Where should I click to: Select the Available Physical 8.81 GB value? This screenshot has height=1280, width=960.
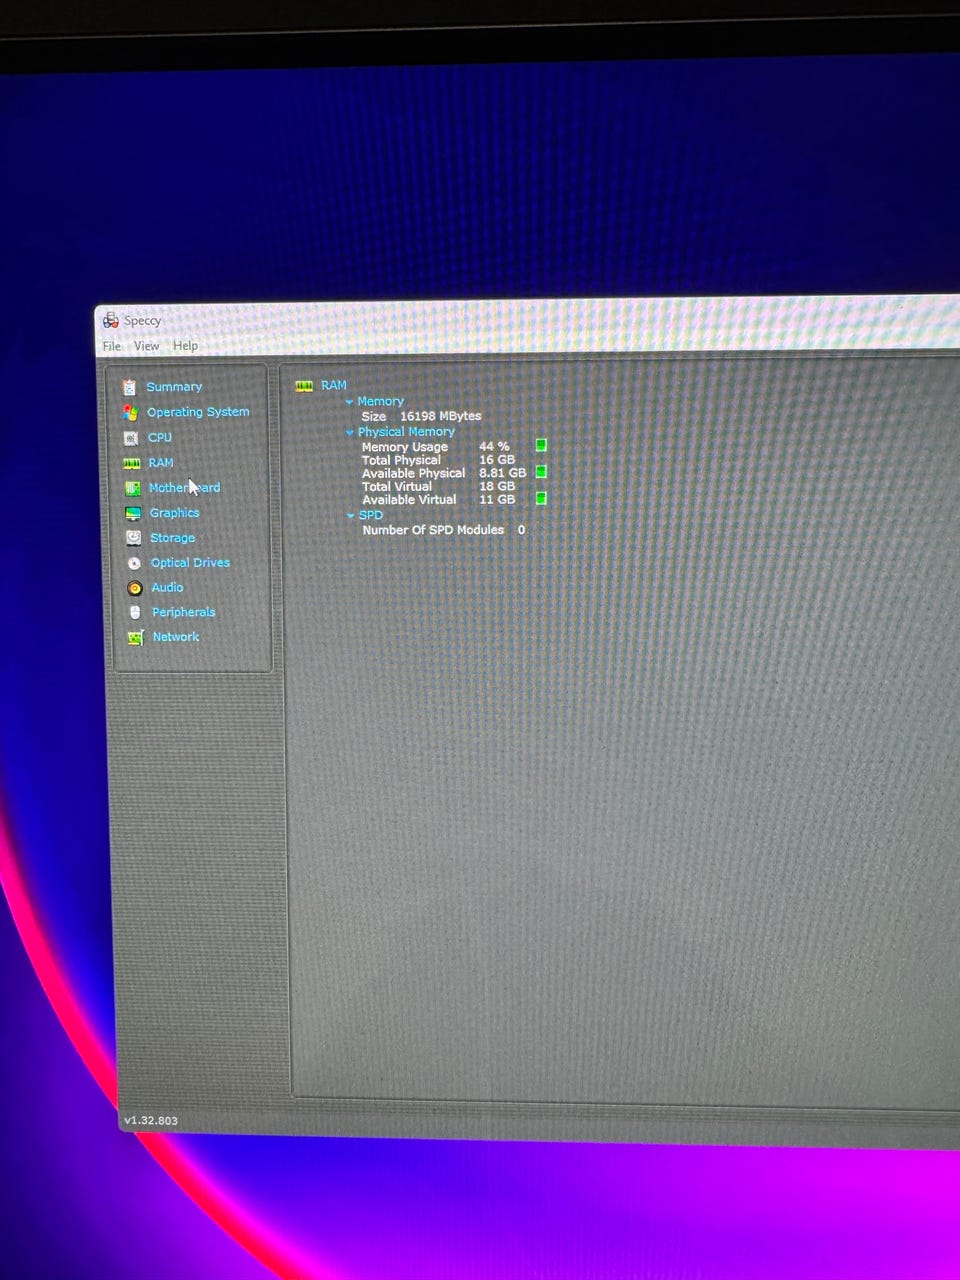503,473
